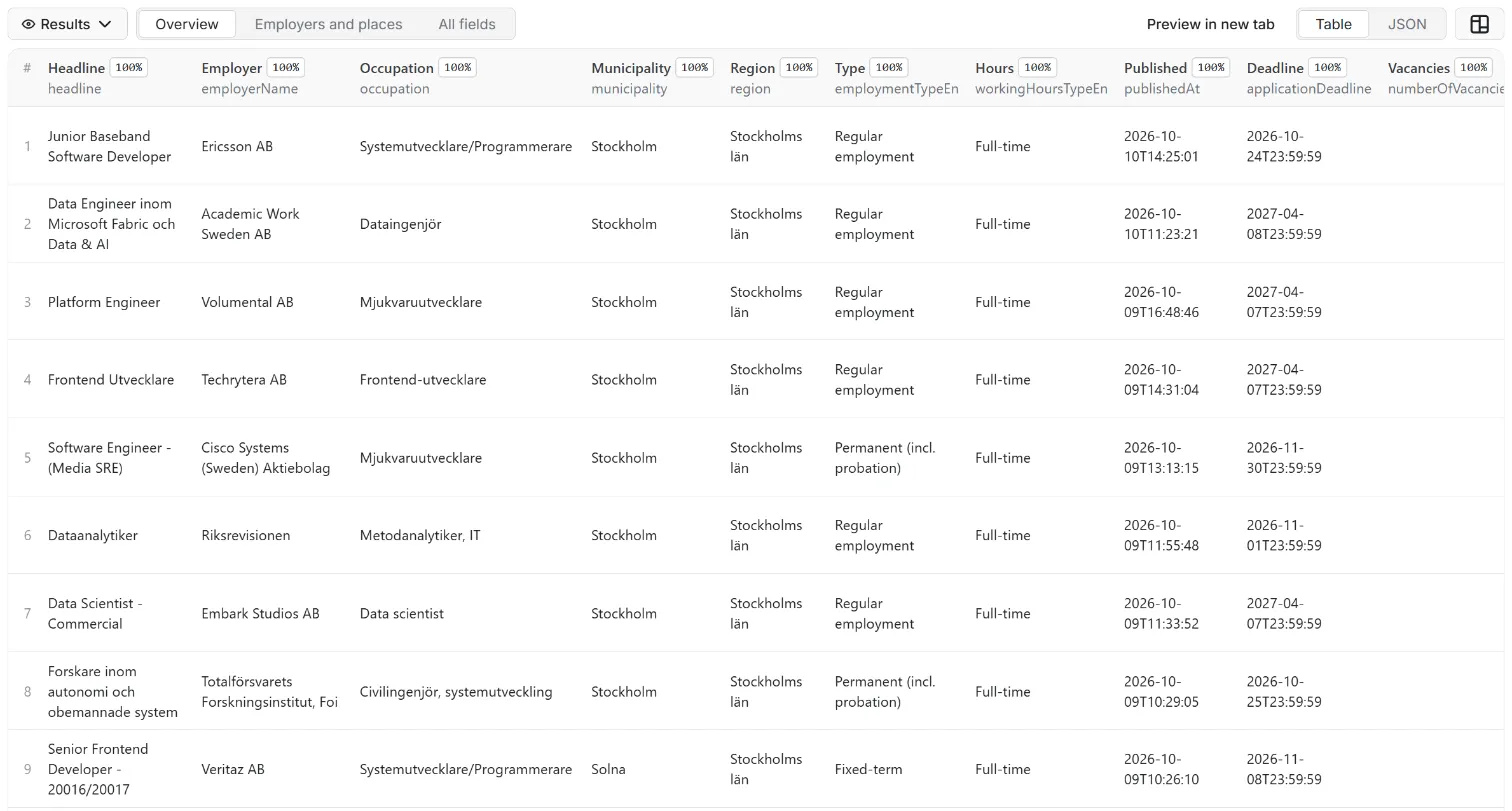Click the Municipality column header
The image size is (1512, 811).
pyautogui.click(x=631, y=68)
